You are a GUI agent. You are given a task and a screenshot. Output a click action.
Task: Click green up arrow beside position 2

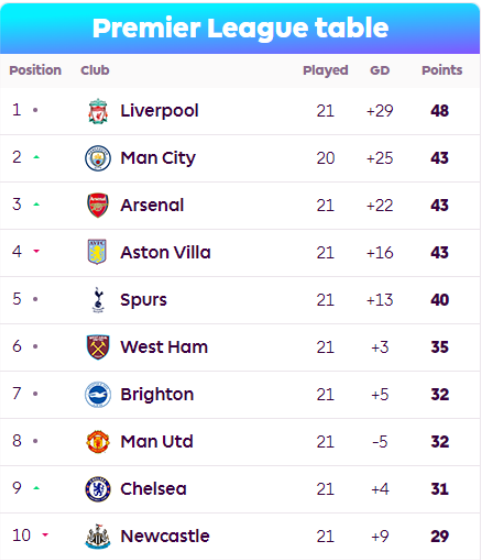36,157
